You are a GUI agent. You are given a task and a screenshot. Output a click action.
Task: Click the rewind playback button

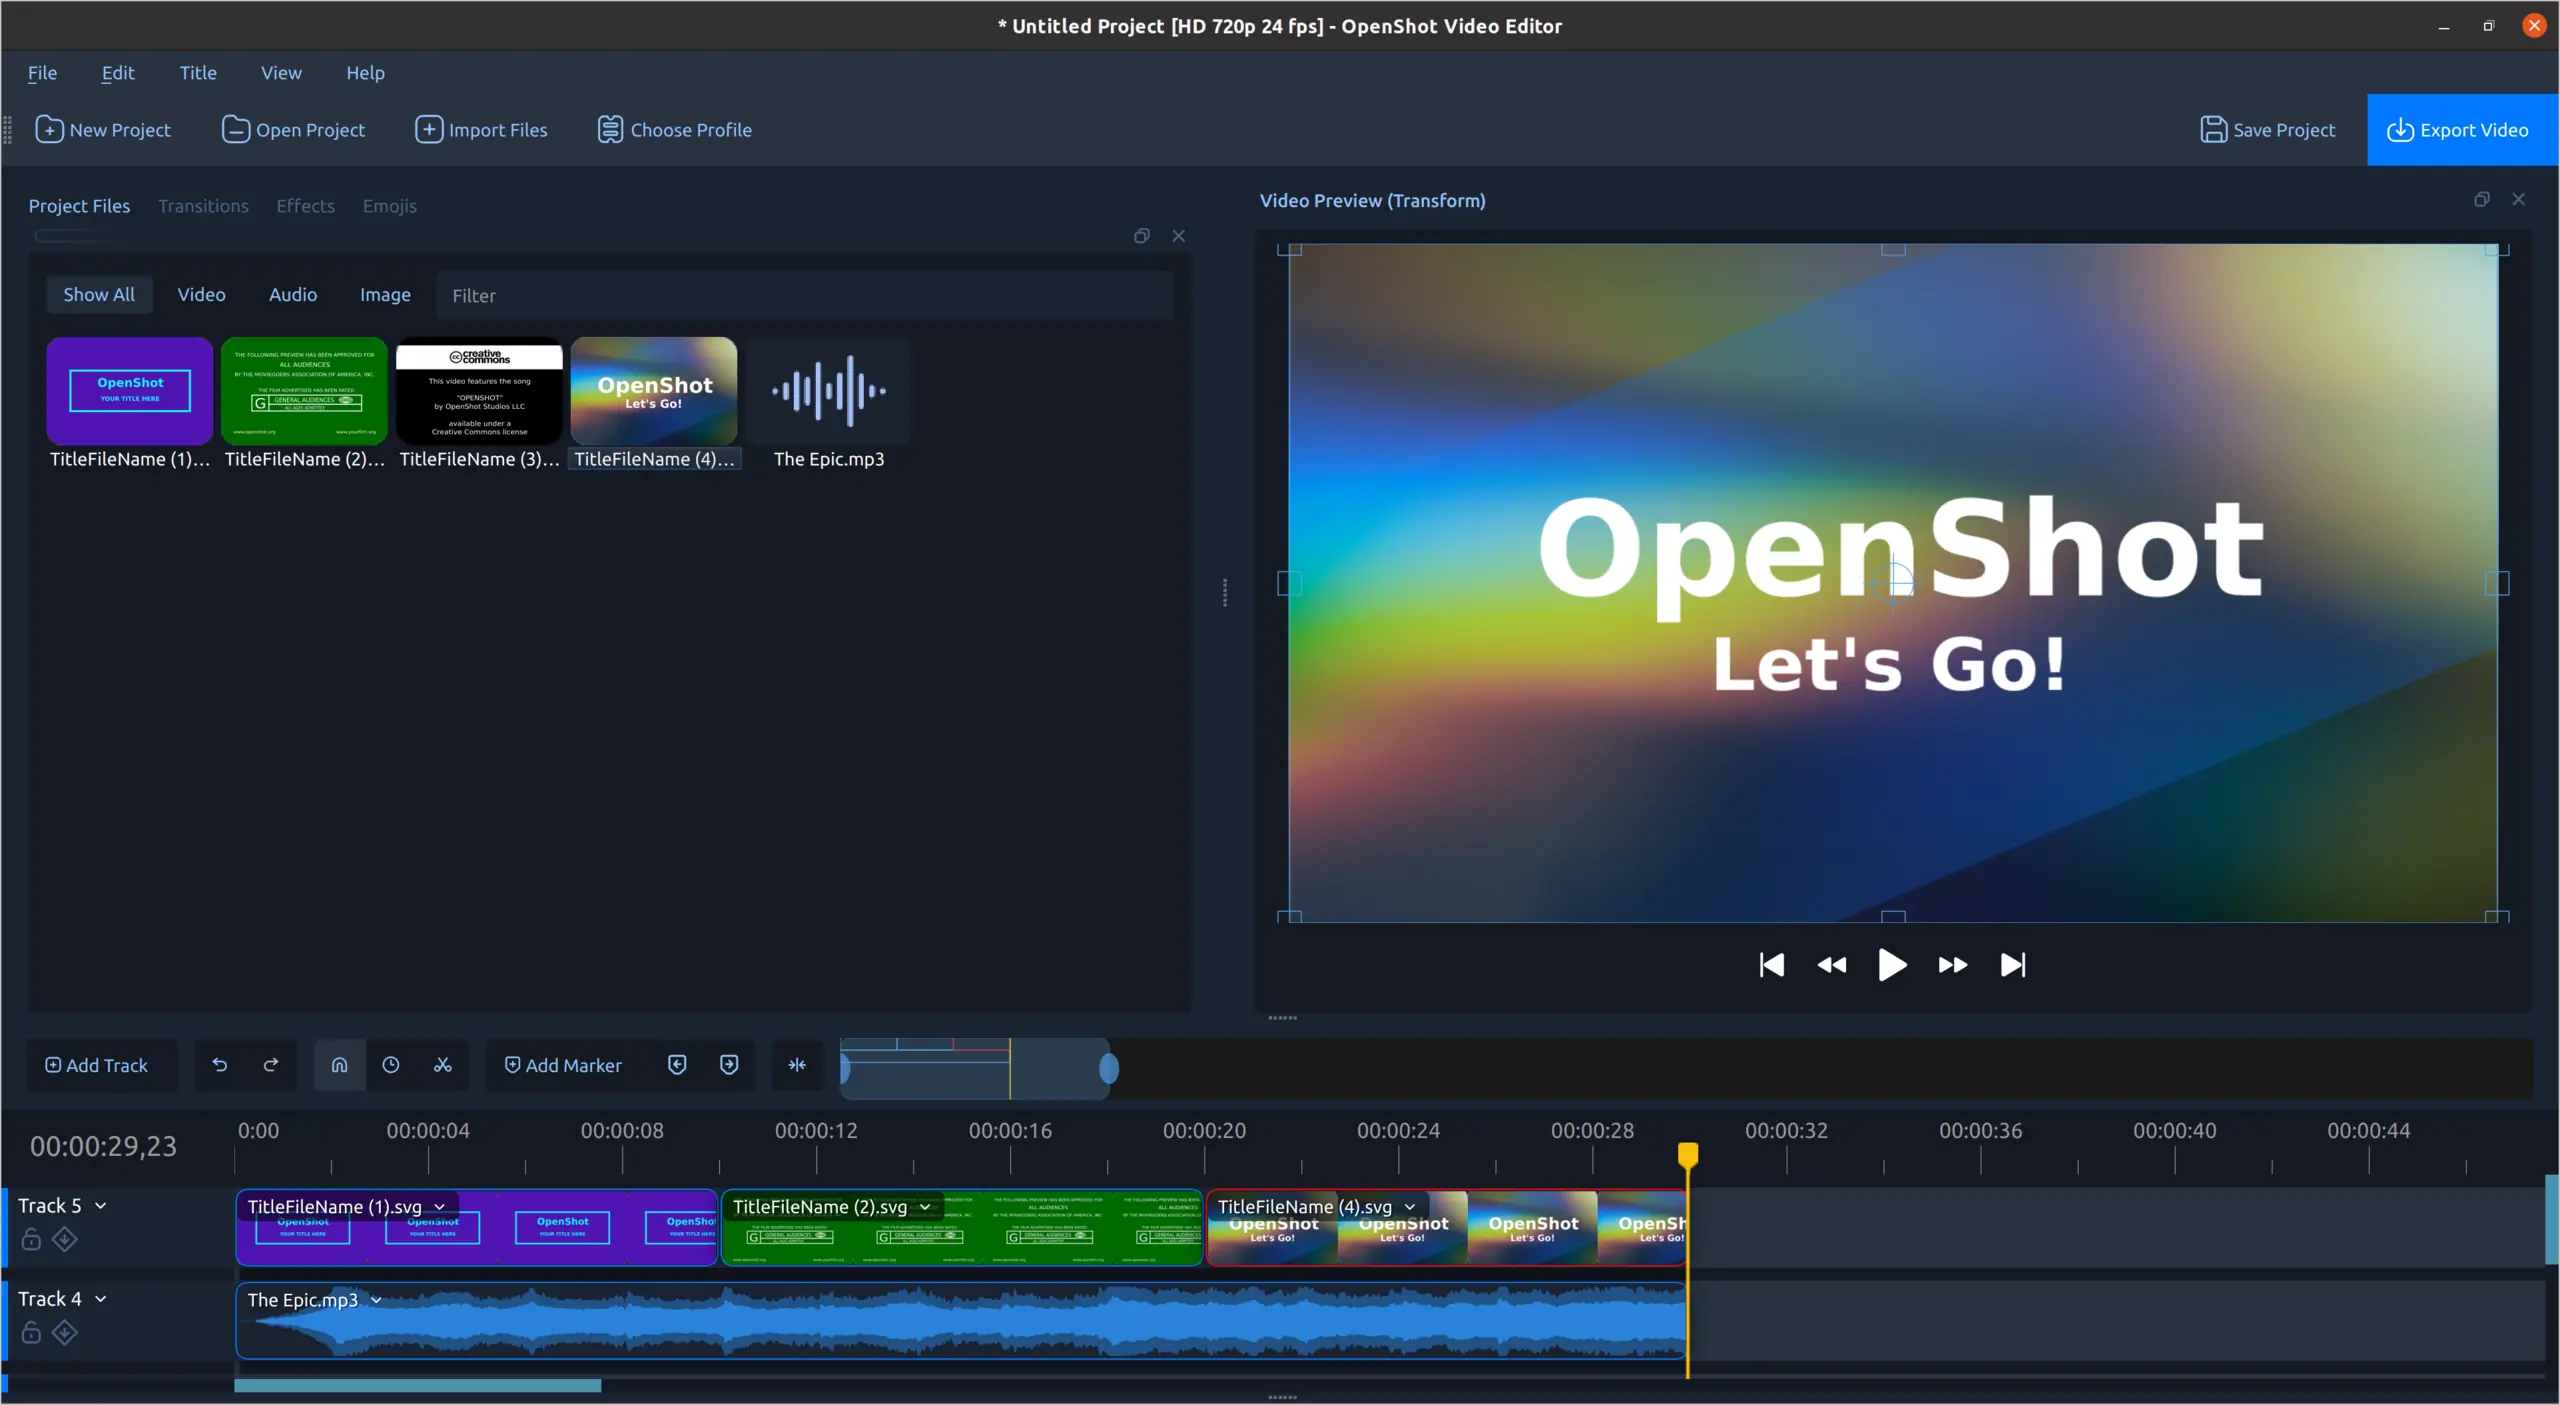point(1832,965)
